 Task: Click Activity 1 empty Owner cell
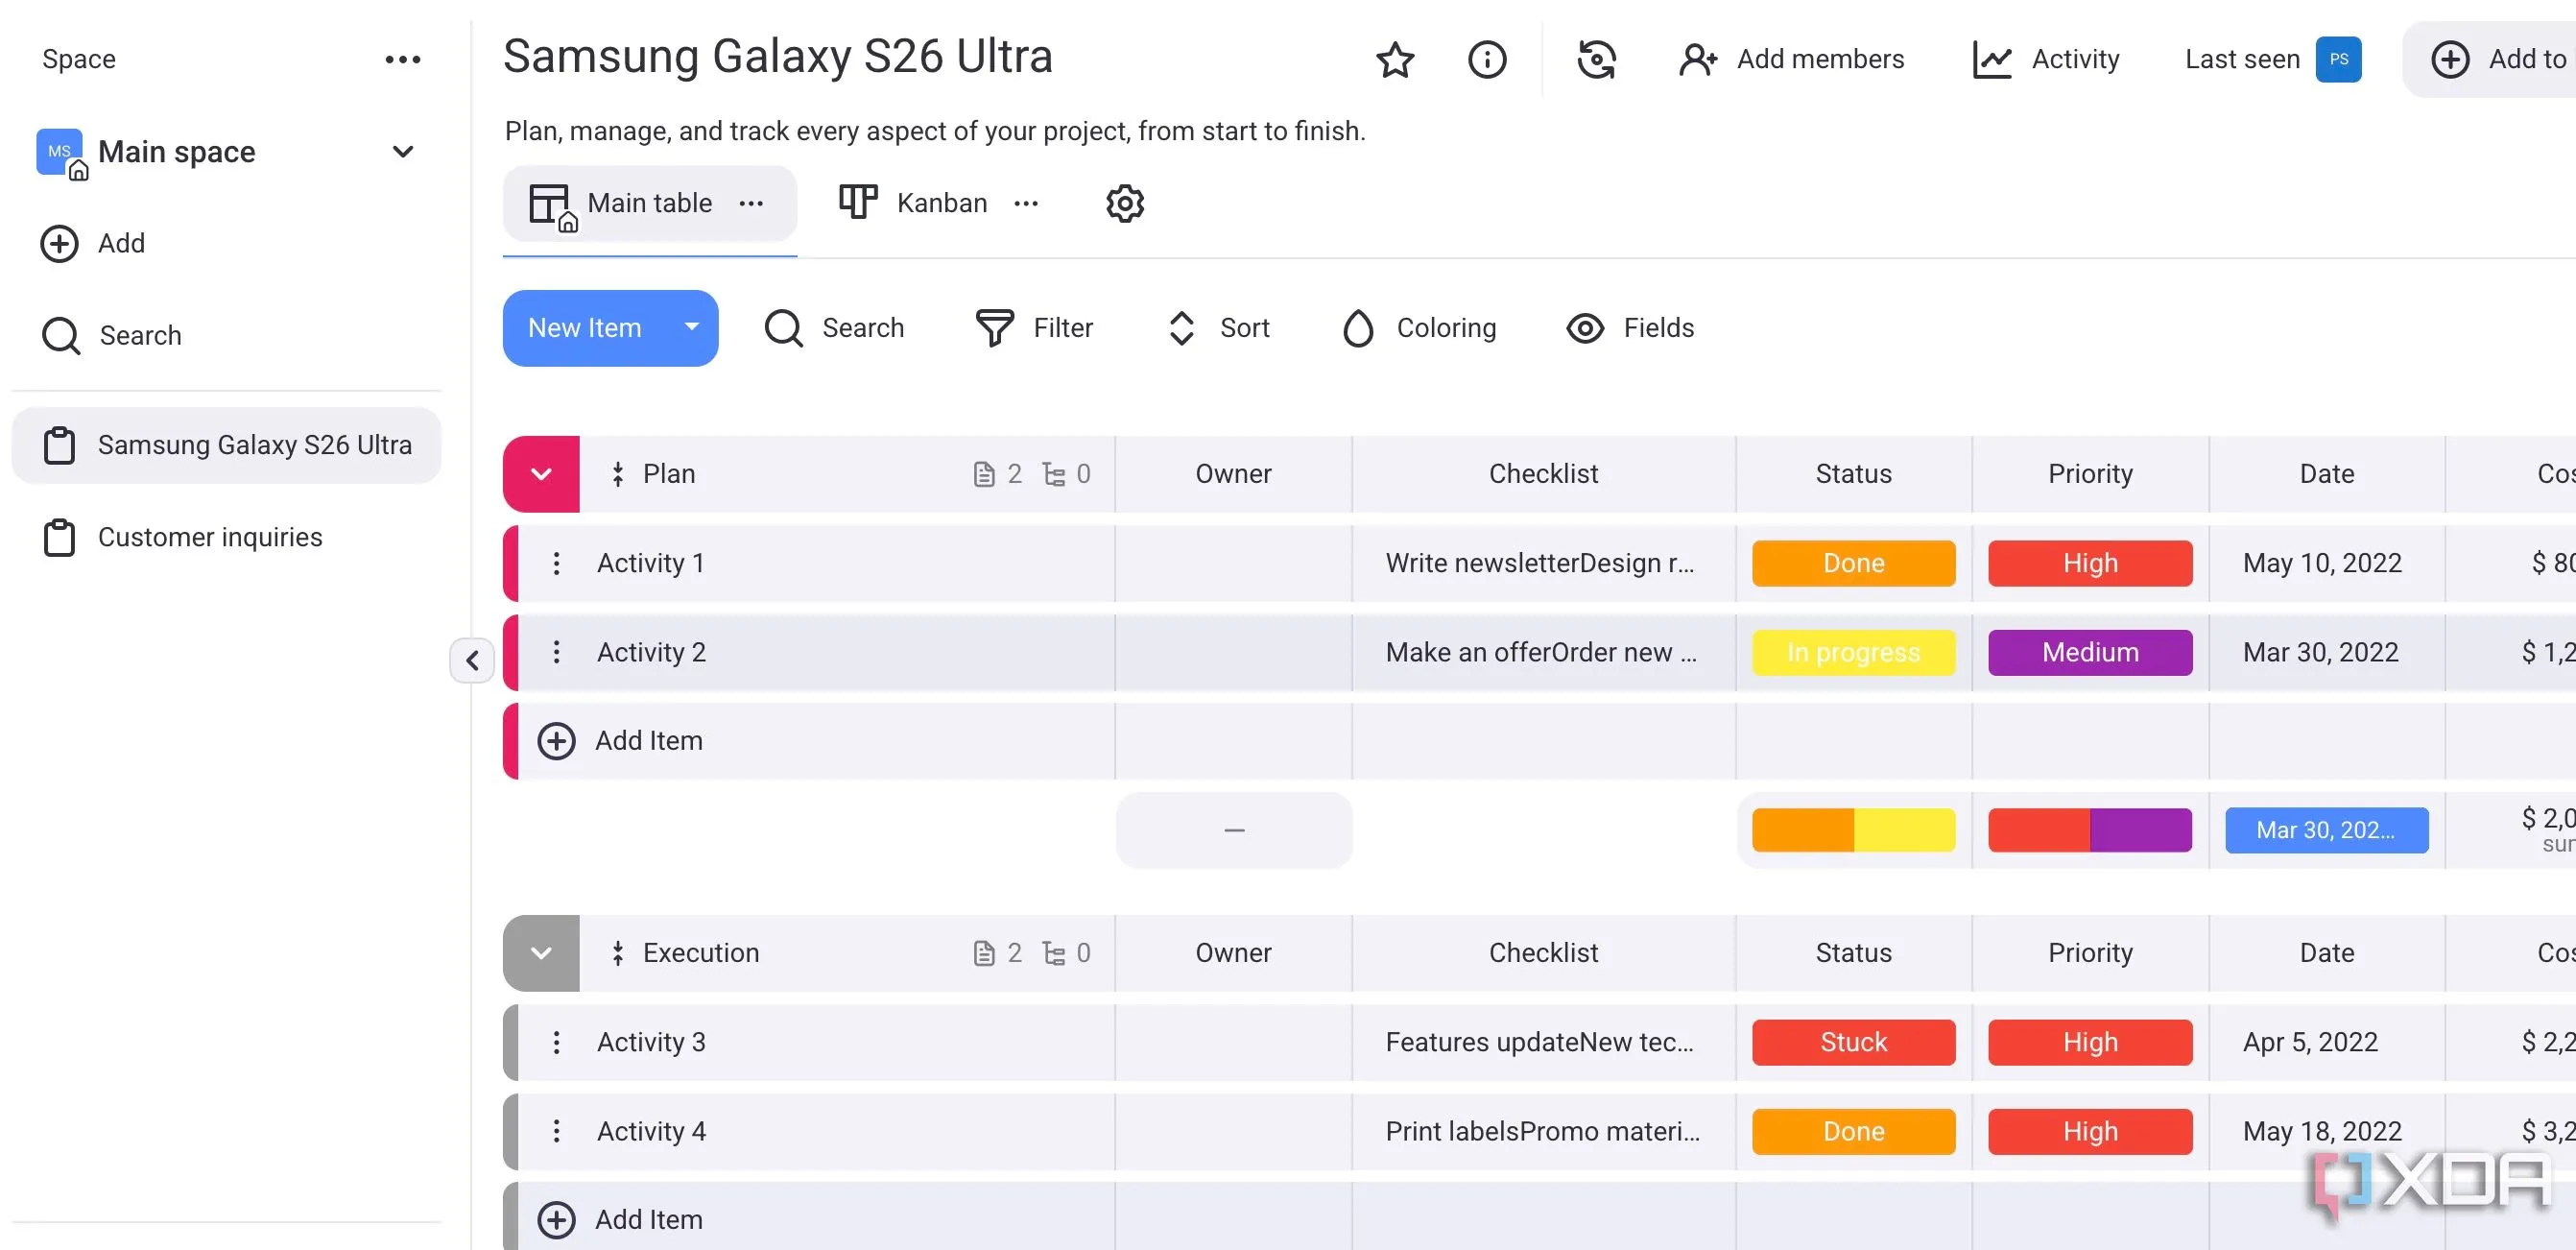[x=1233, y=564]
